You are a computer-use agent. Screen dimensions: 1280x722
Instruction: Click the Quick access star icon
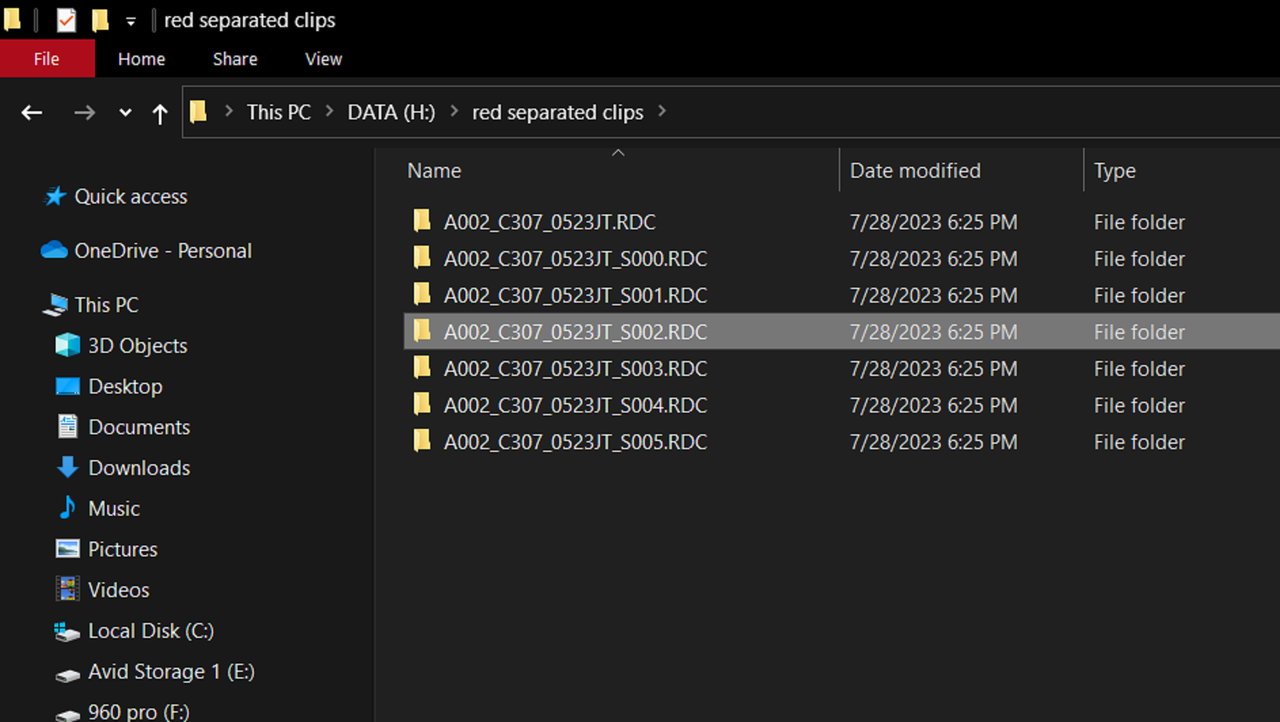tap(55, 196)
